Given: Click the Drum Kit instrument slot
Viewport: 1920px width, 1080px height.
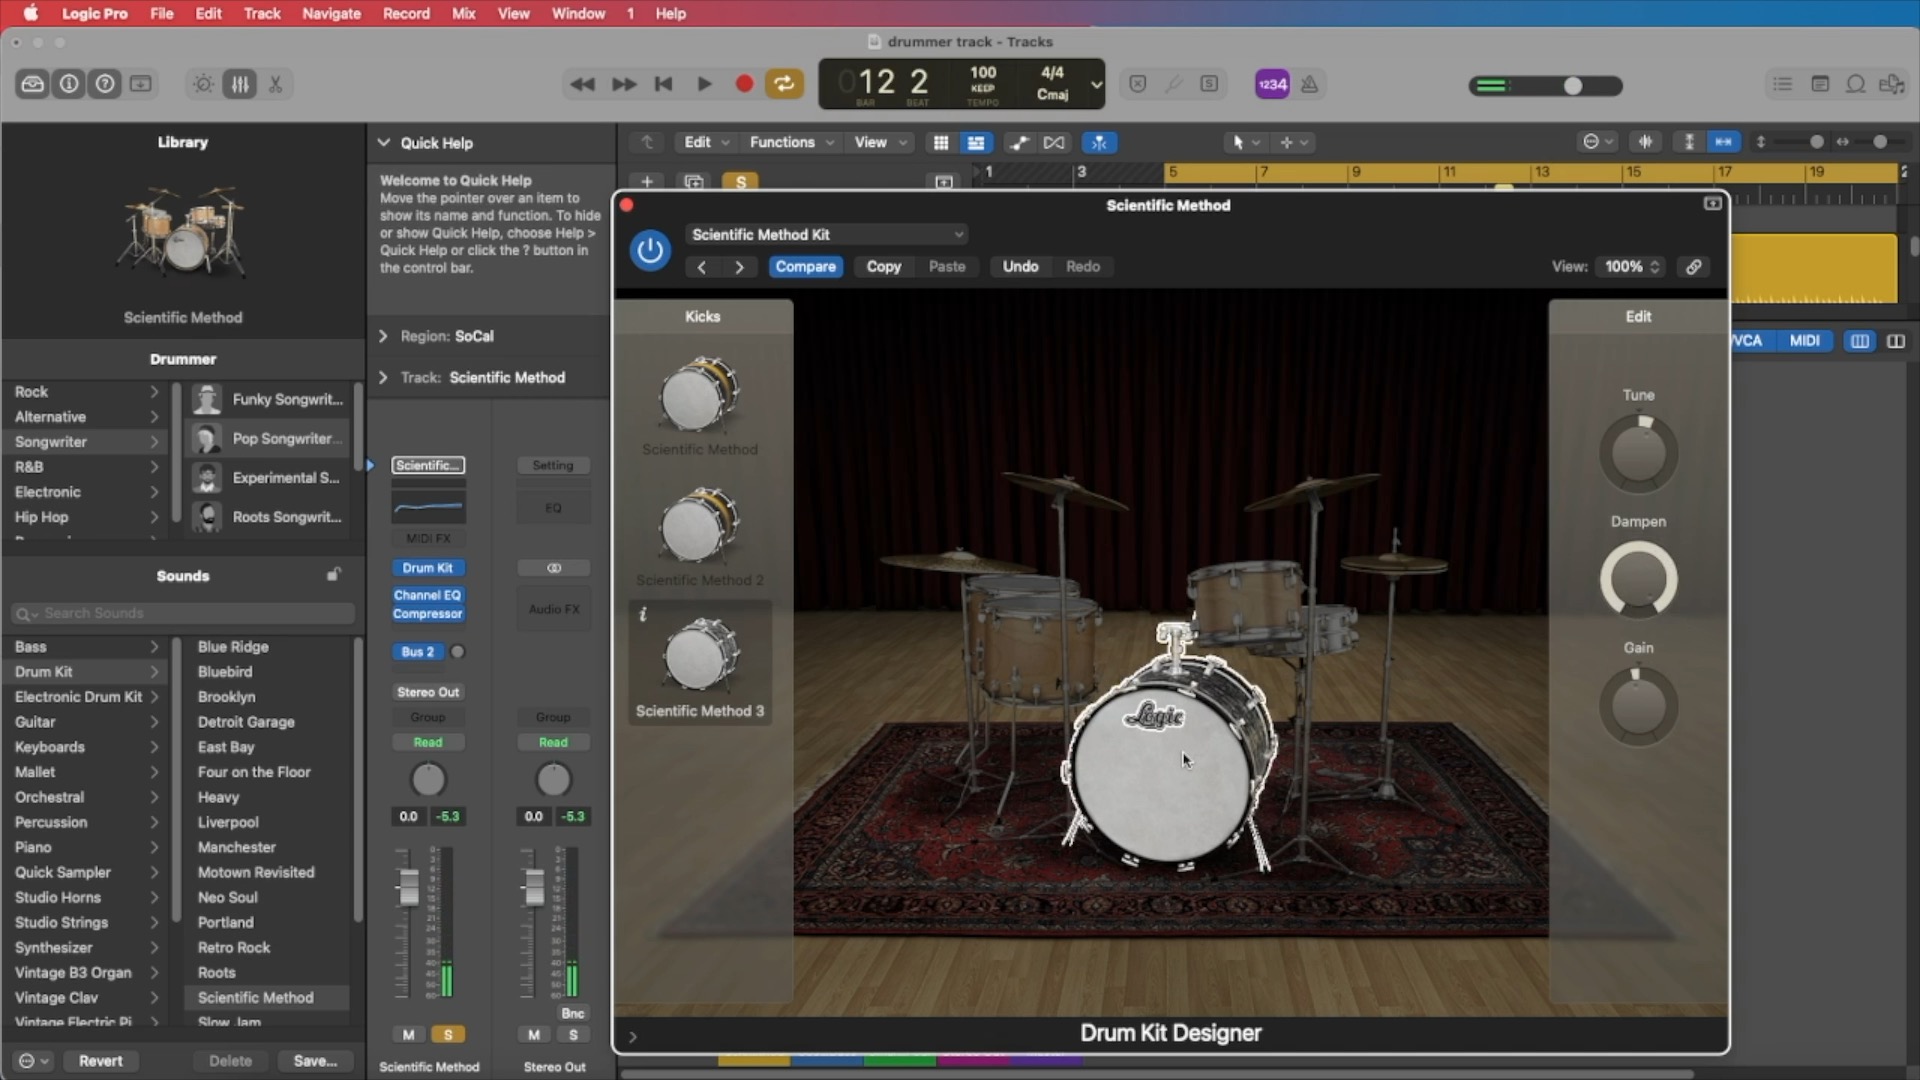Looking at the screenshot, I should tap(428, 567).
